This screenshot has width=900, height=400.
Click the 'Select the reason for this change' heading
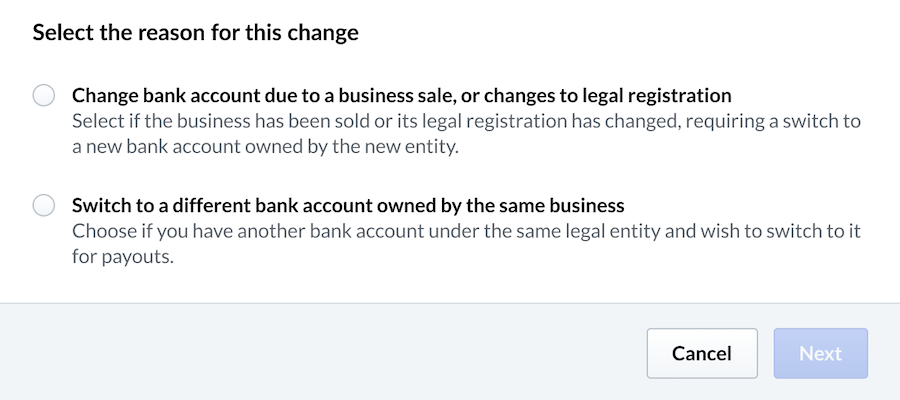196,33
